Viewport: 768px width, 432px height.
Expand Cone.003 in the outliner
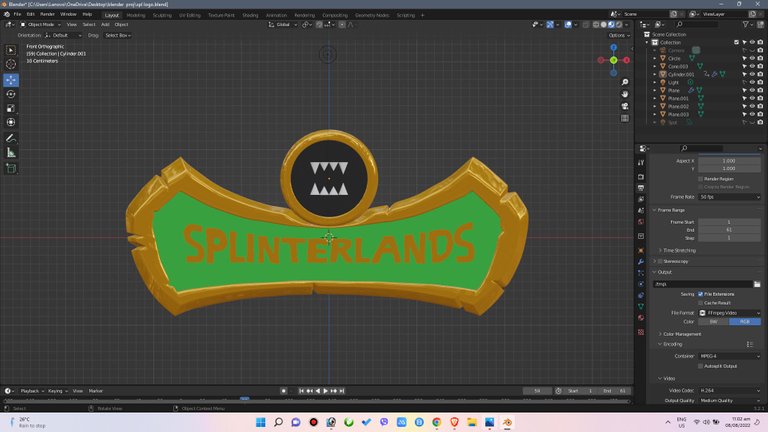(x=655, y=67)
